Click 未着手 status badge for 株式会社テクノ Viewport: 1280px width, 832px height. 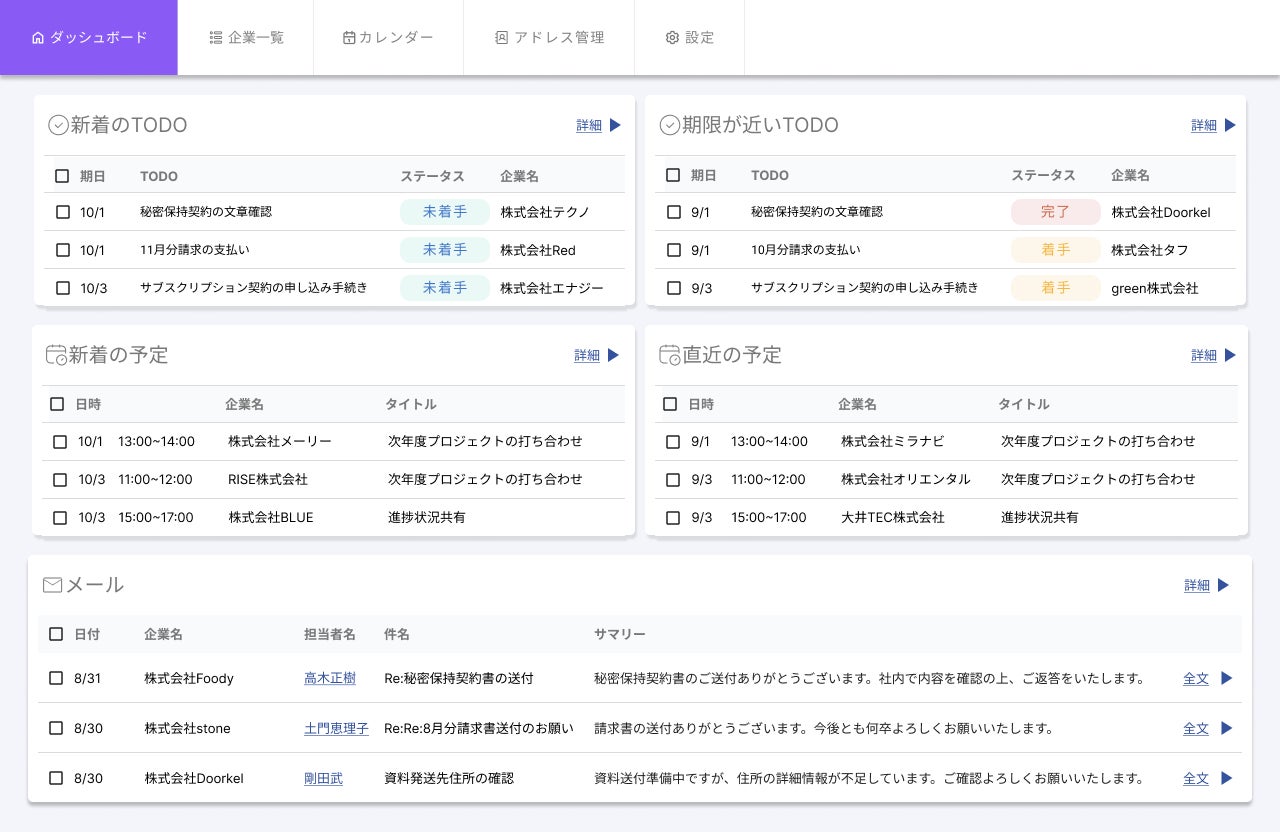(x=445, y=212)
